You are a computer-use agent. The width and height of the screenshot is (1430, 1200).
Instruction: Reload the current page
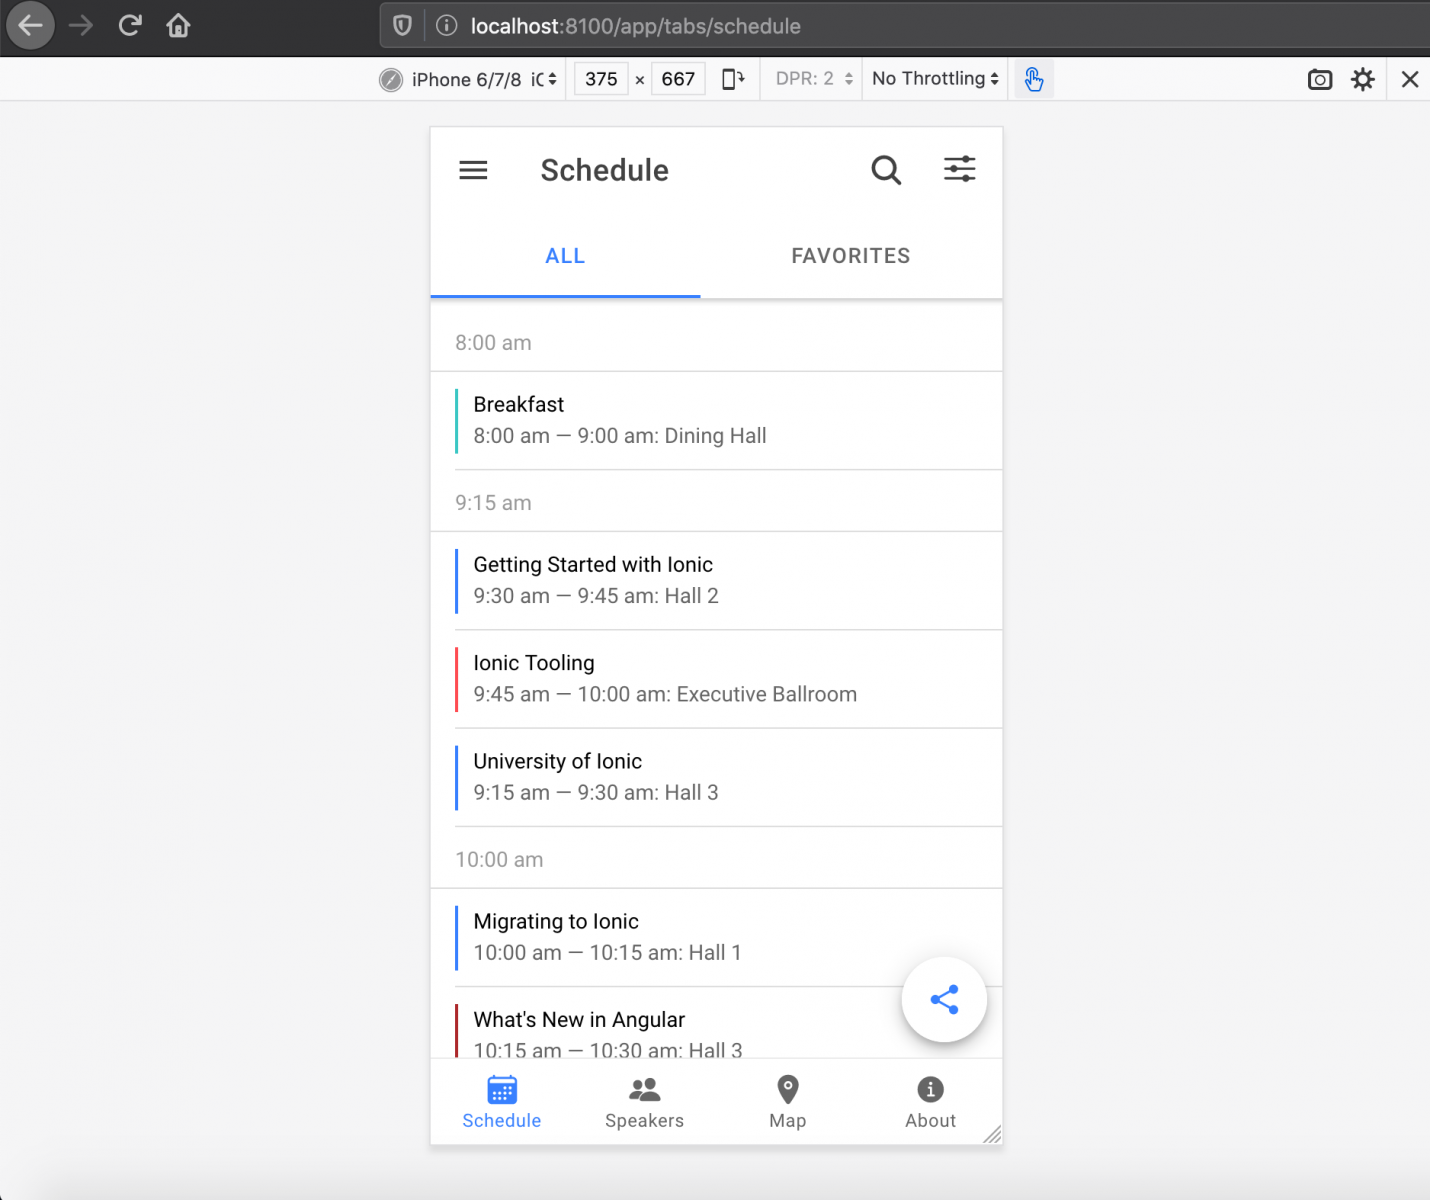pyautogui.click(x=130, y=26)
